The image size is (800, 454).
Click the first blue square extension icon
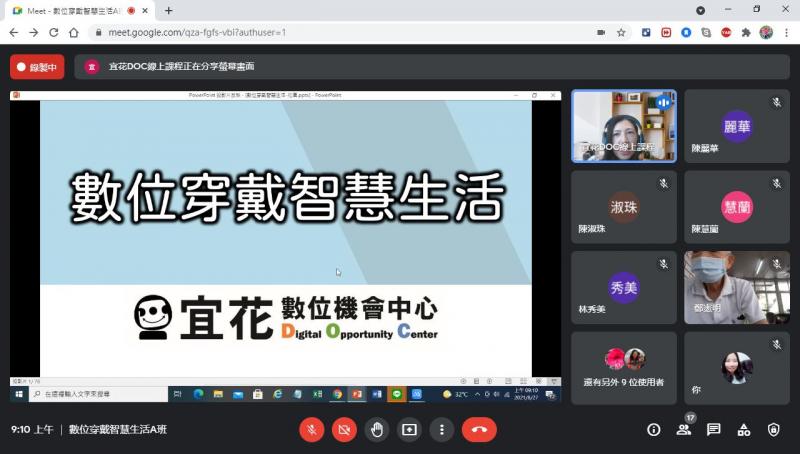tap(646, 33)
